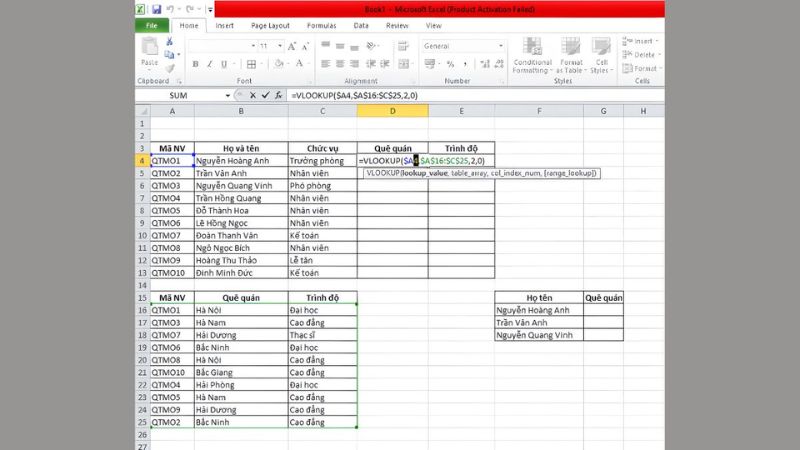Viewport: 800px width, 450px height.
Task: Click the Decrease Font Size icon
Action: 305,46
